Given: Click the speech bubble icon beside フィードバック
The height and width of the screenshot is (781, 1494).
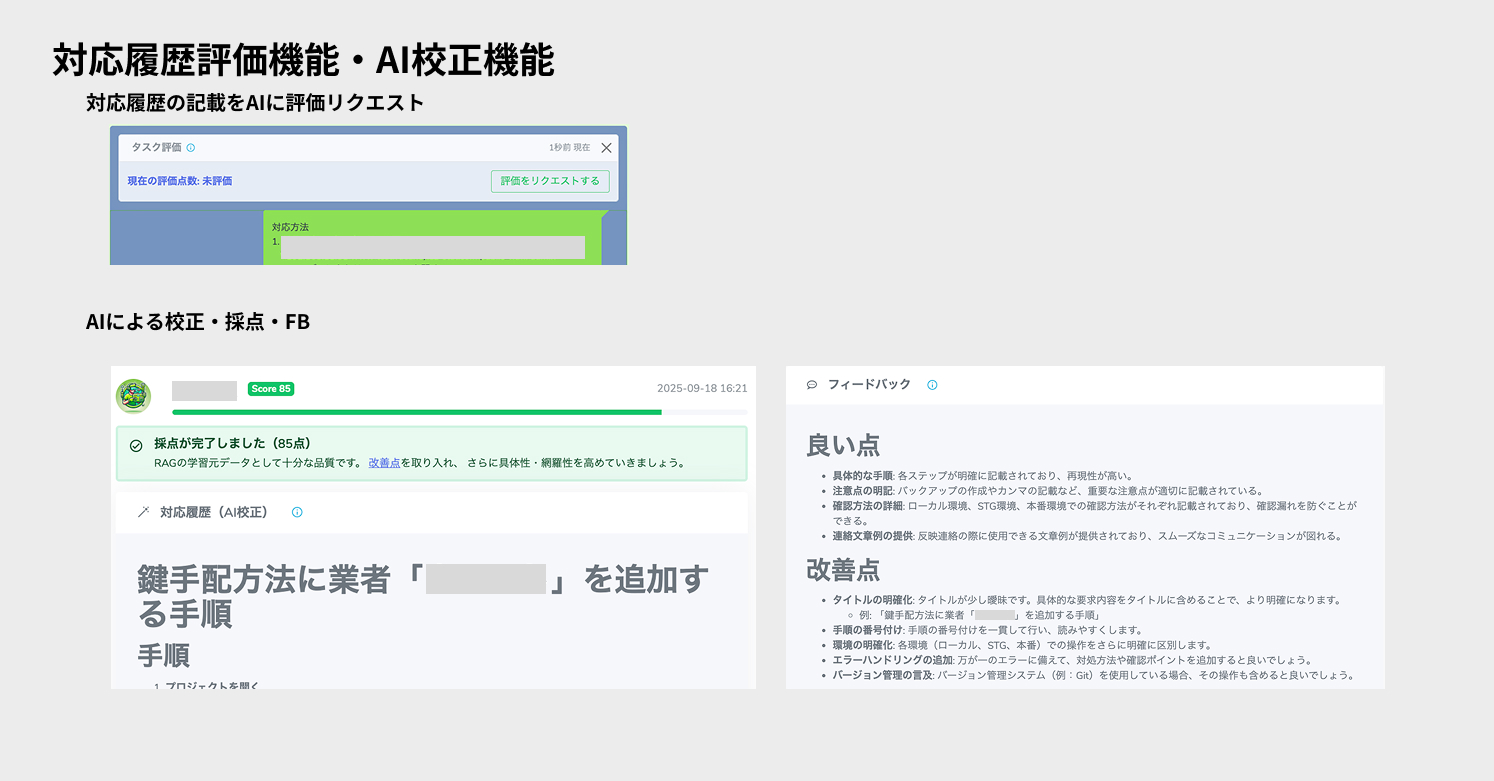Looking at the screenshot, I should point(812,385).
